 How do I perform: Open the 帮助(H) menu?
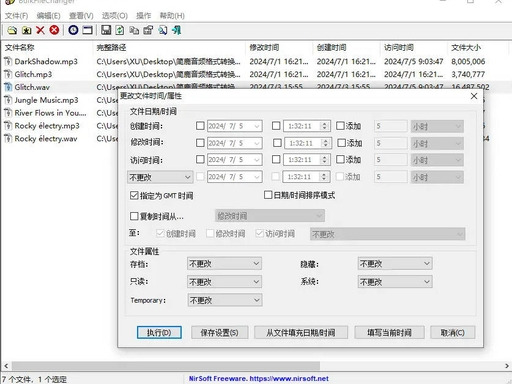coord(172,16)
